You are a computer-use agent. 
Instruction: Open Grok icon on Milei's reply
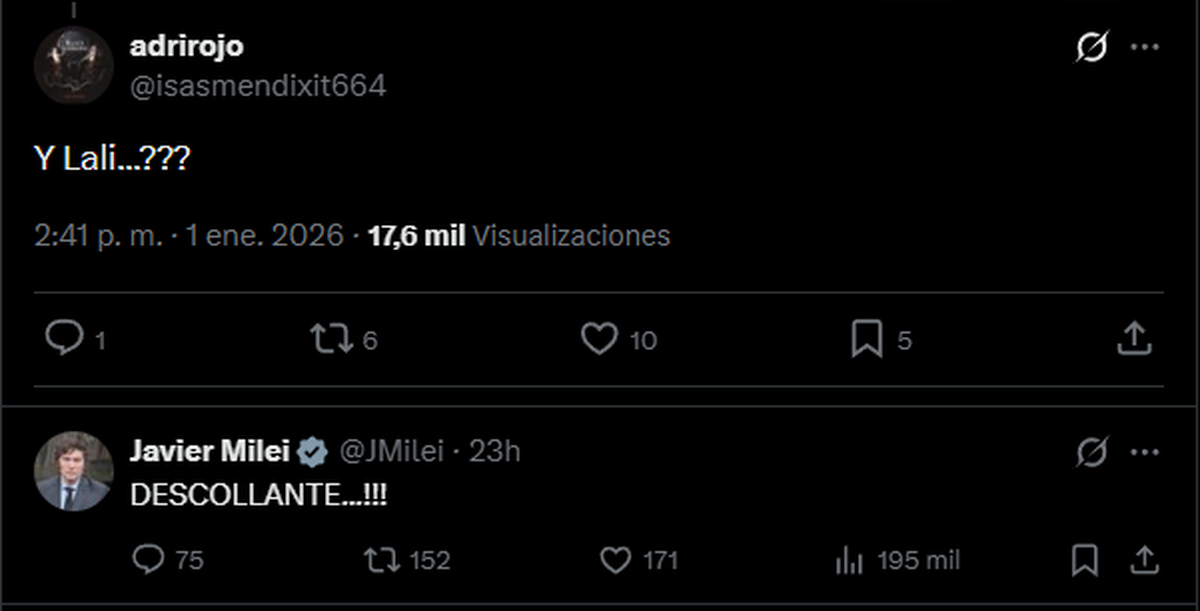point(1092,452)
